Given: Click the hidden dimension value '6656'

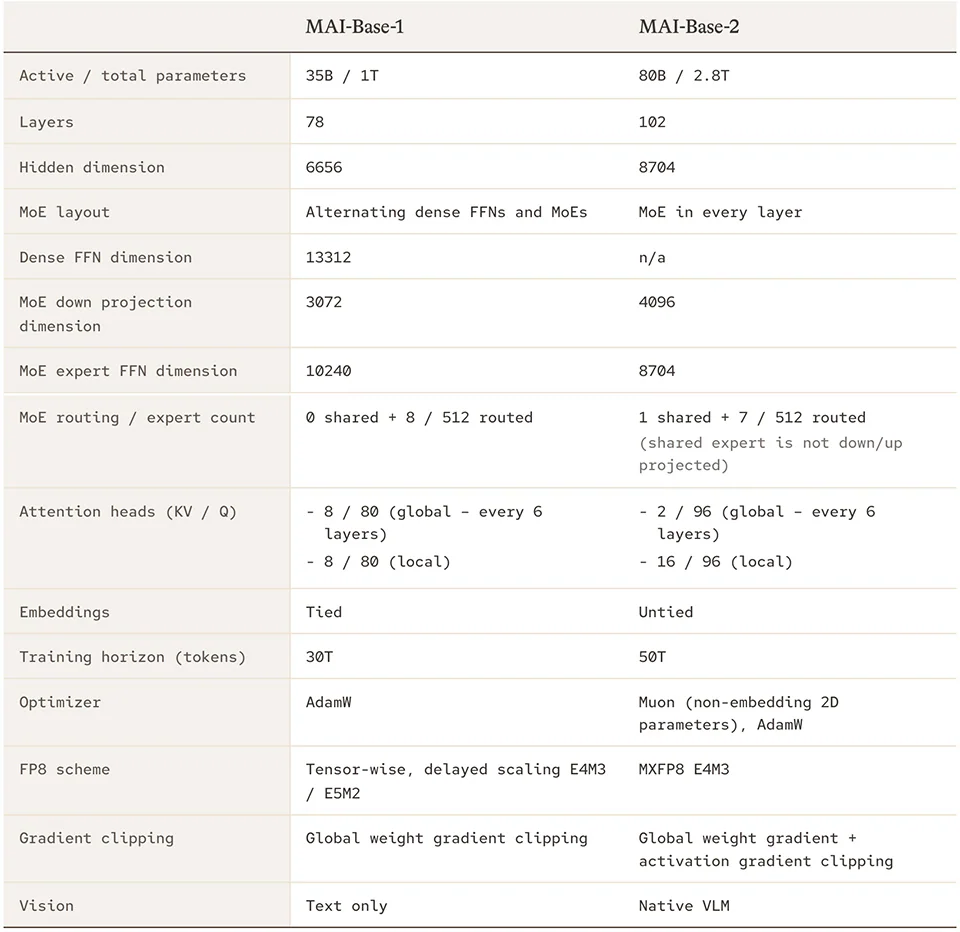Looking at the screenshot, I should pyautogui.click(x=324, y=168).
